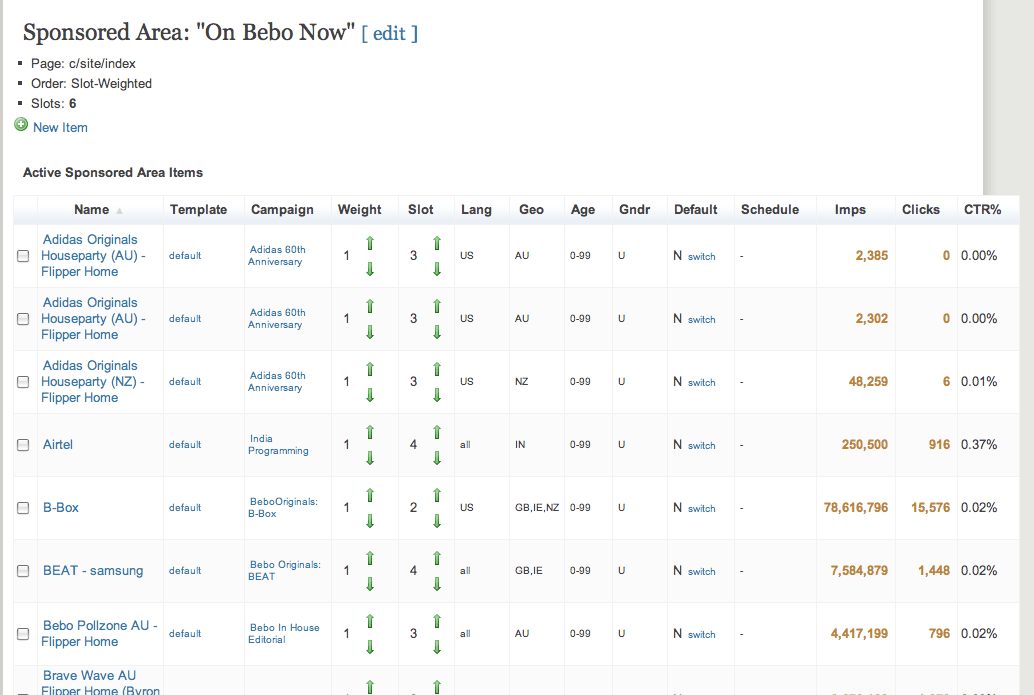Click switch in BEAT - samsung row
Image resolution: width=1034 pixels, height=695 pixels.
702,572
